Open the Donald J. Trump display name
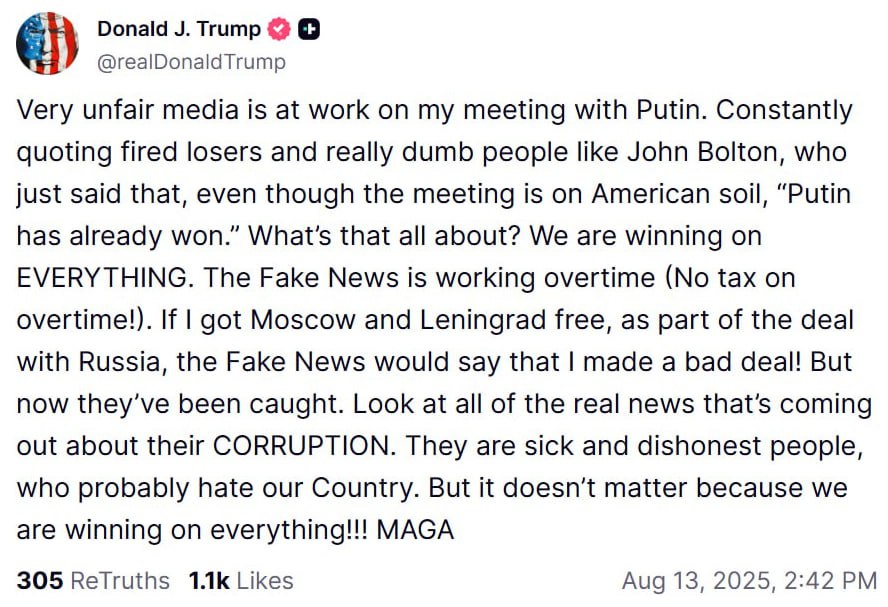 [x=178, y=30]
